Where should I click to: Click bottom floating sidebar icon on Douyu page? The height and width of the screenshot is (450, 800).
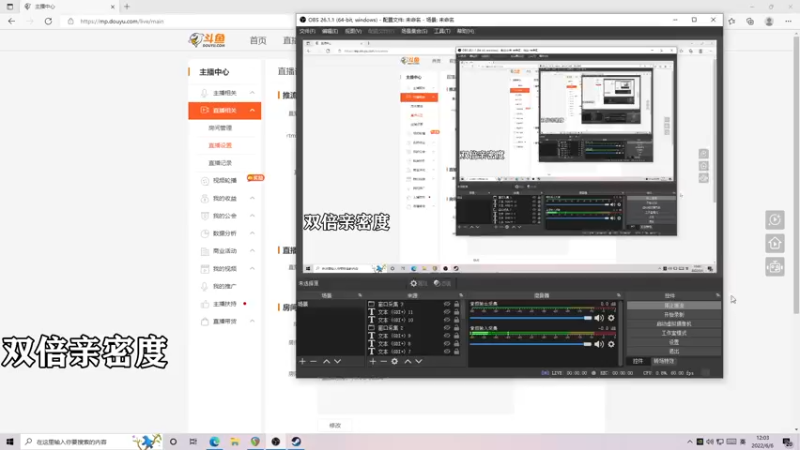[x=774, y=267]
